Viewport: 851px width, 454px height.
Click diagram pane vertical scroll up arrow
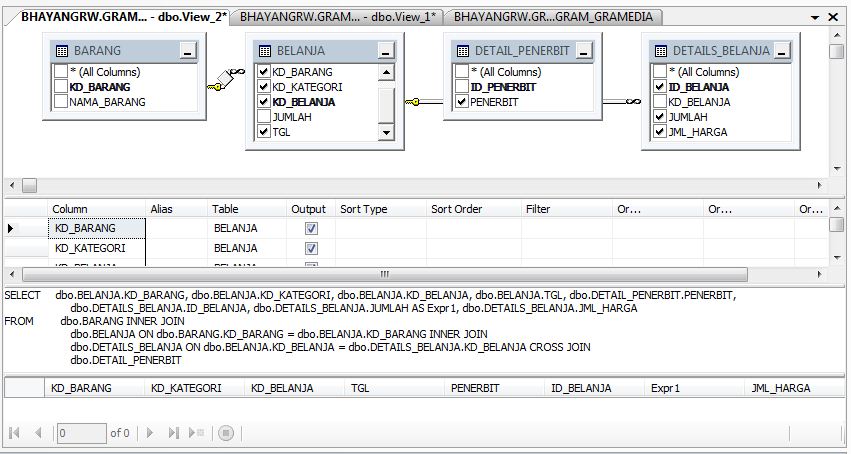pyautogui.click(x=836, y=36)
